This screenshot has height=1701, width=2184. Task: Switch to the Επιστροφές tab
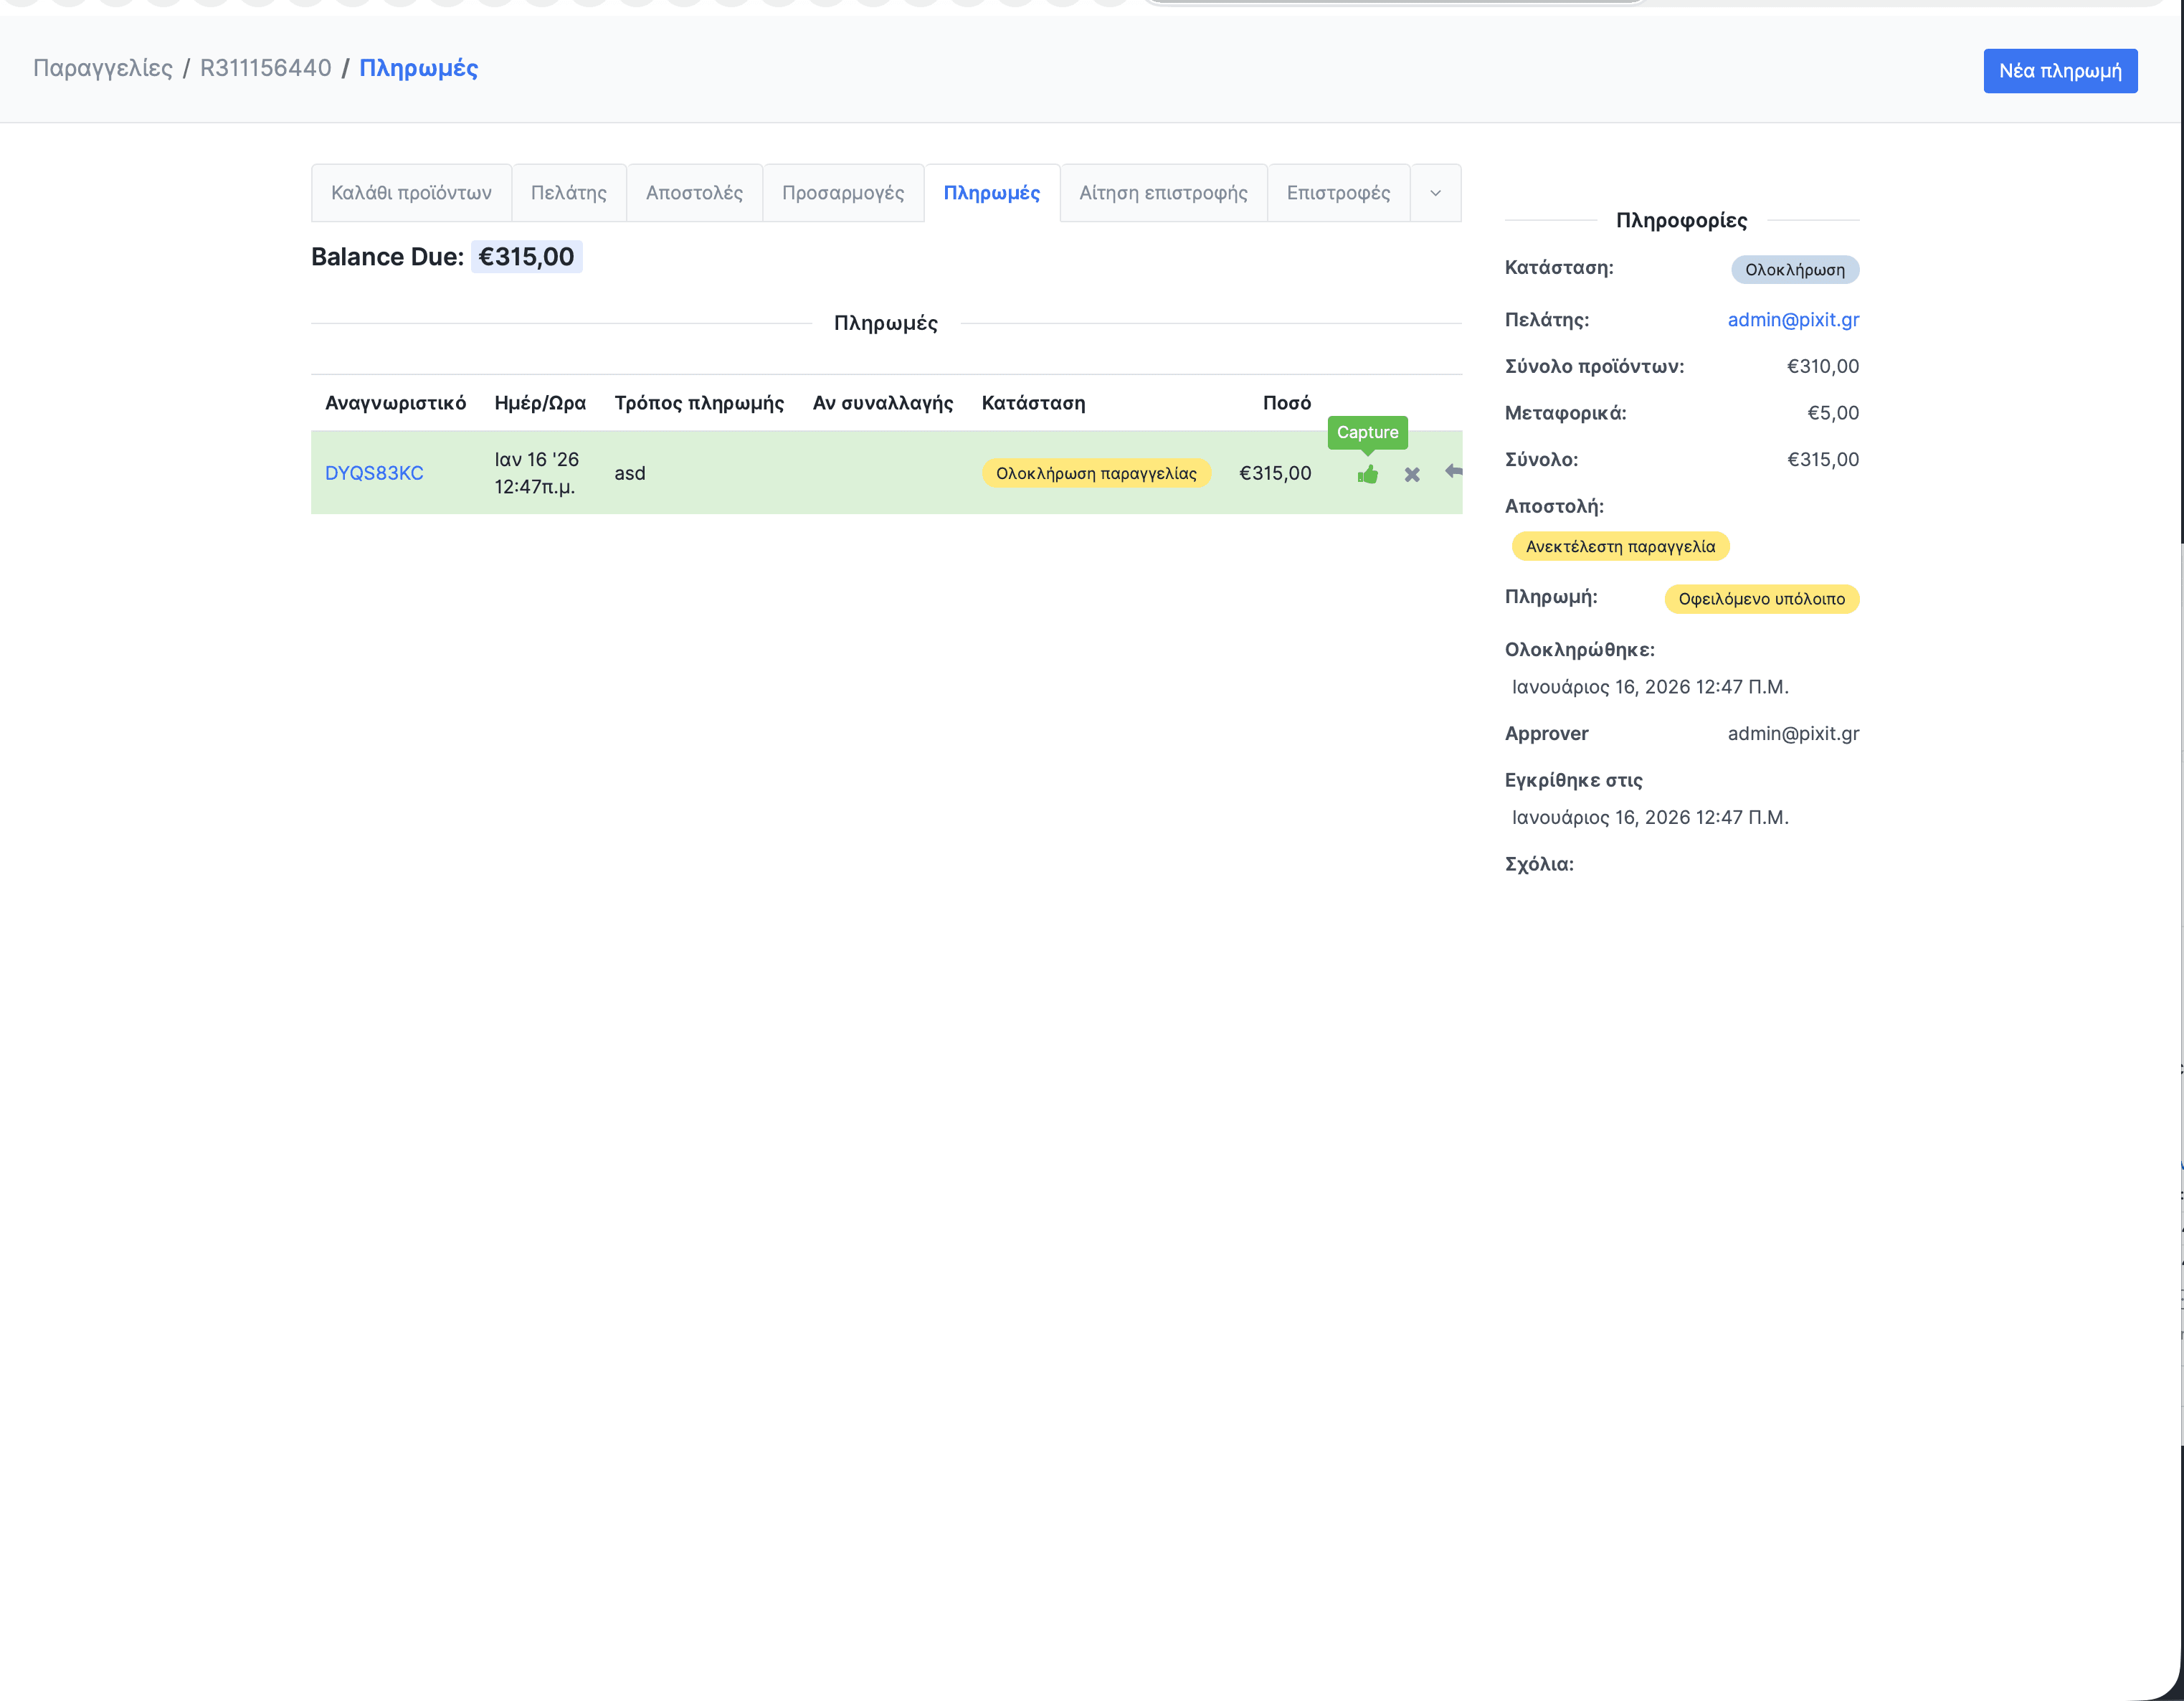[1338, 193]
